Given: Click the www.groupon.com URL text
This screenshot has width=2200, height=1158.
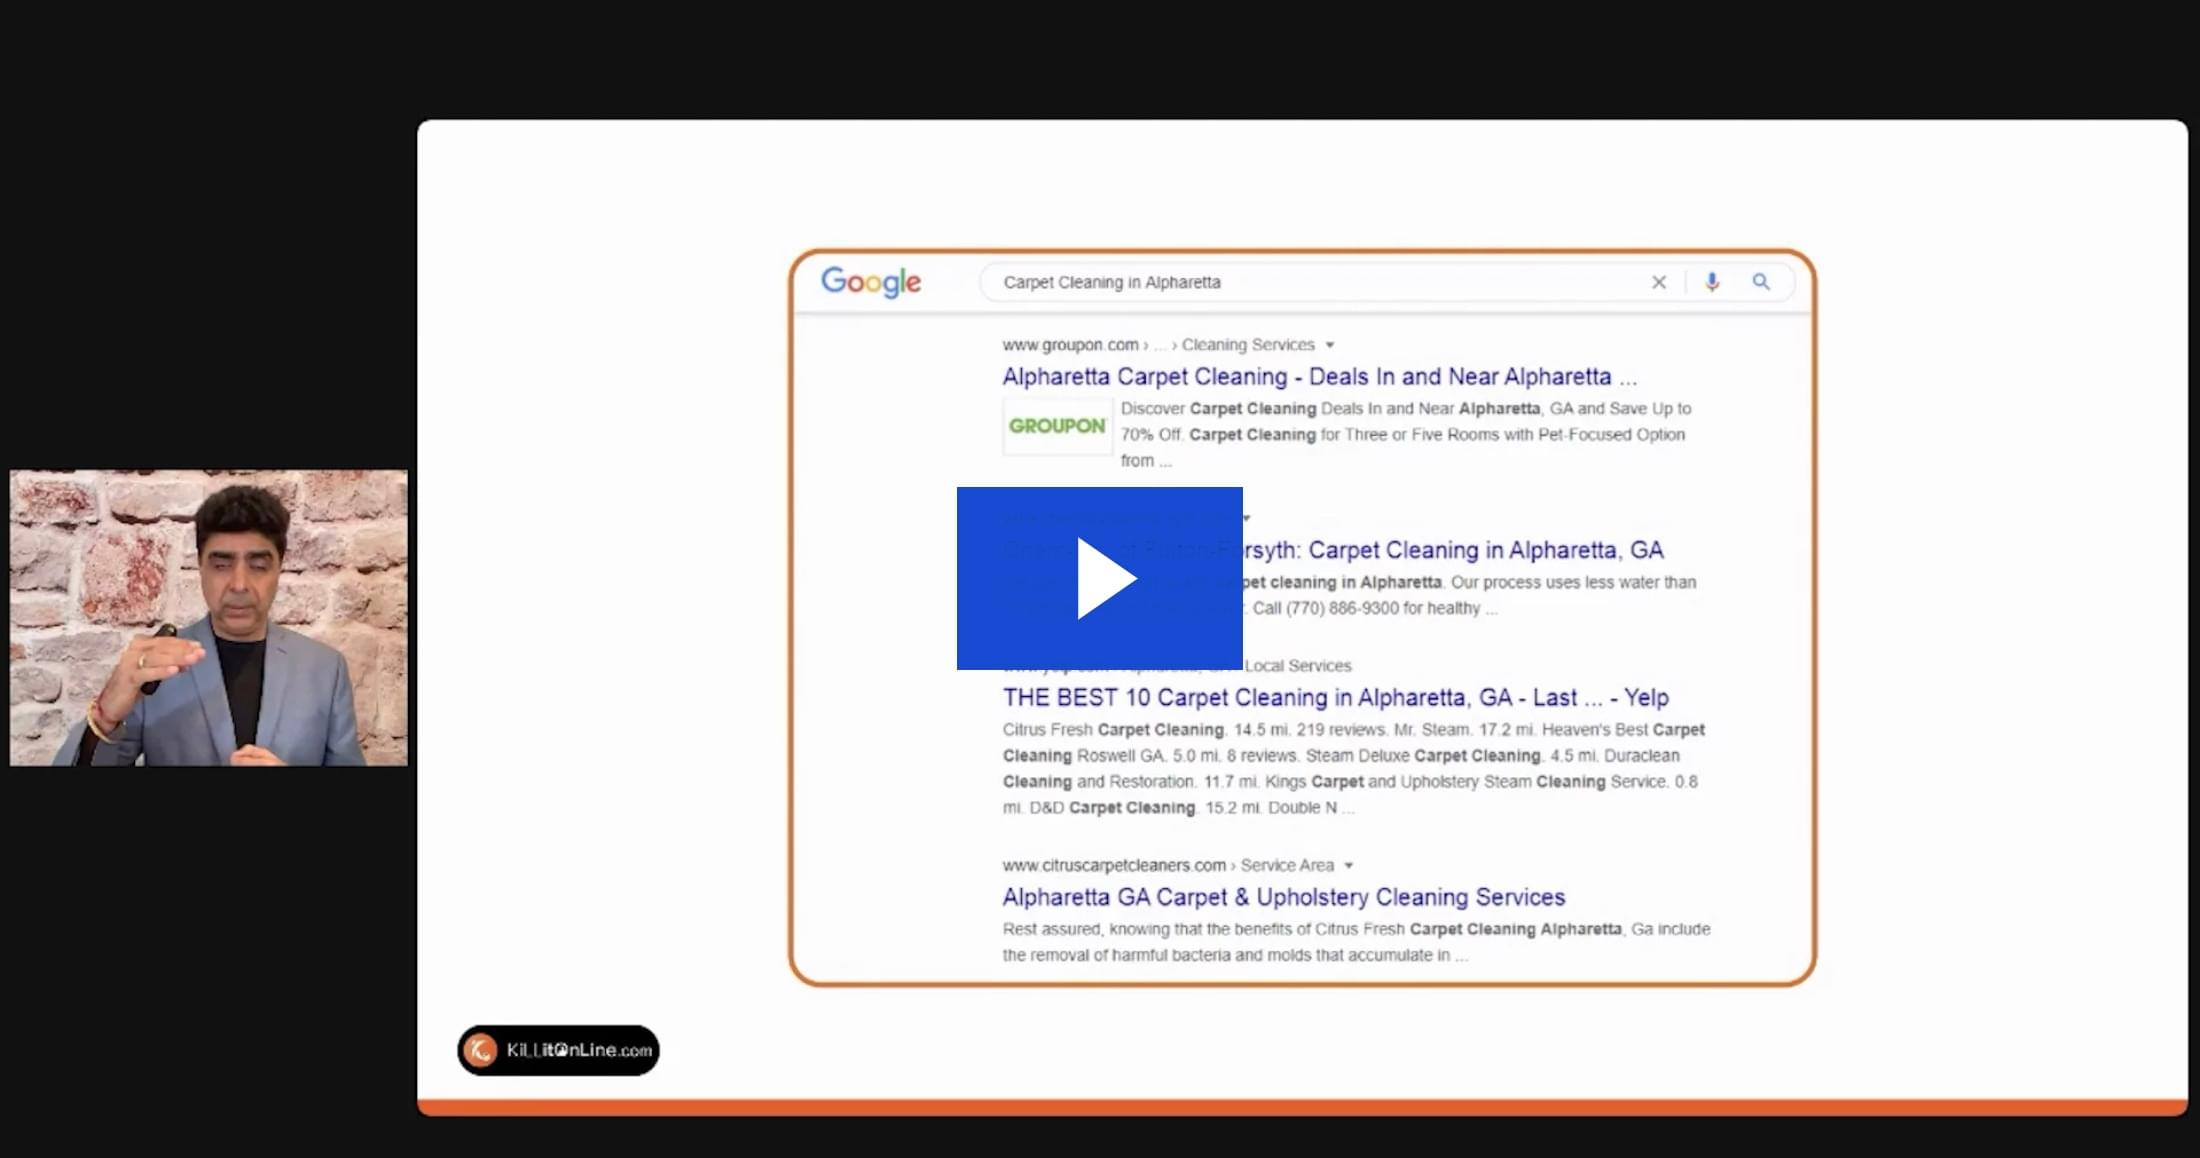Looking at the screenshot, I should [1070, 345].
